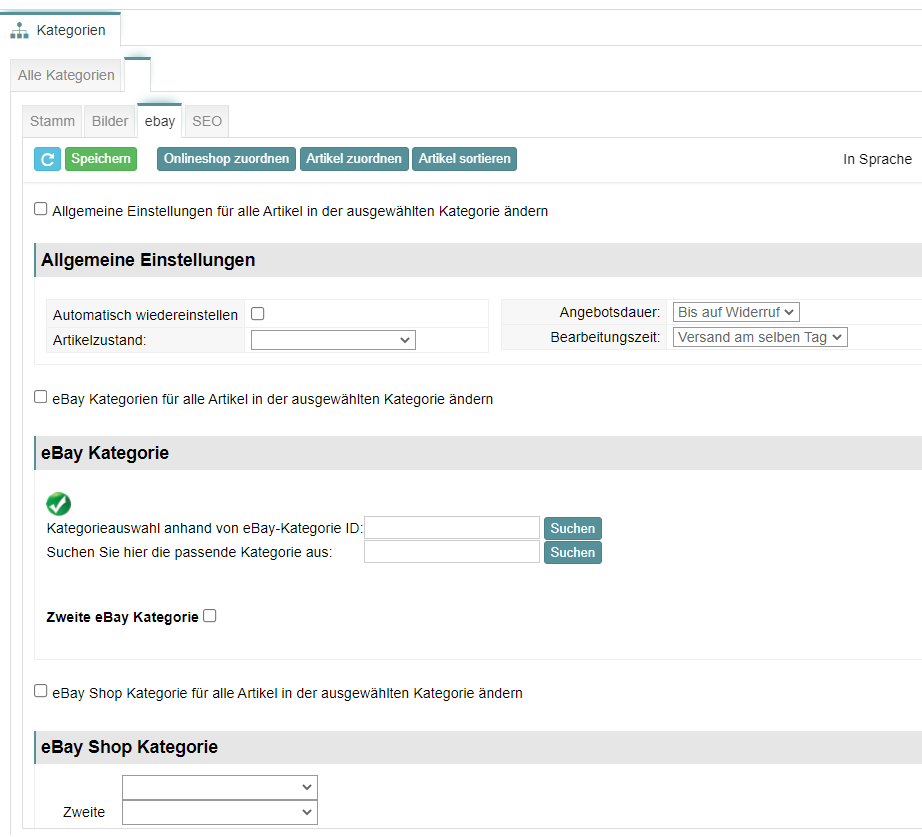
Task: Open the Artikelzustand dropdown
Action: point(333,340)
